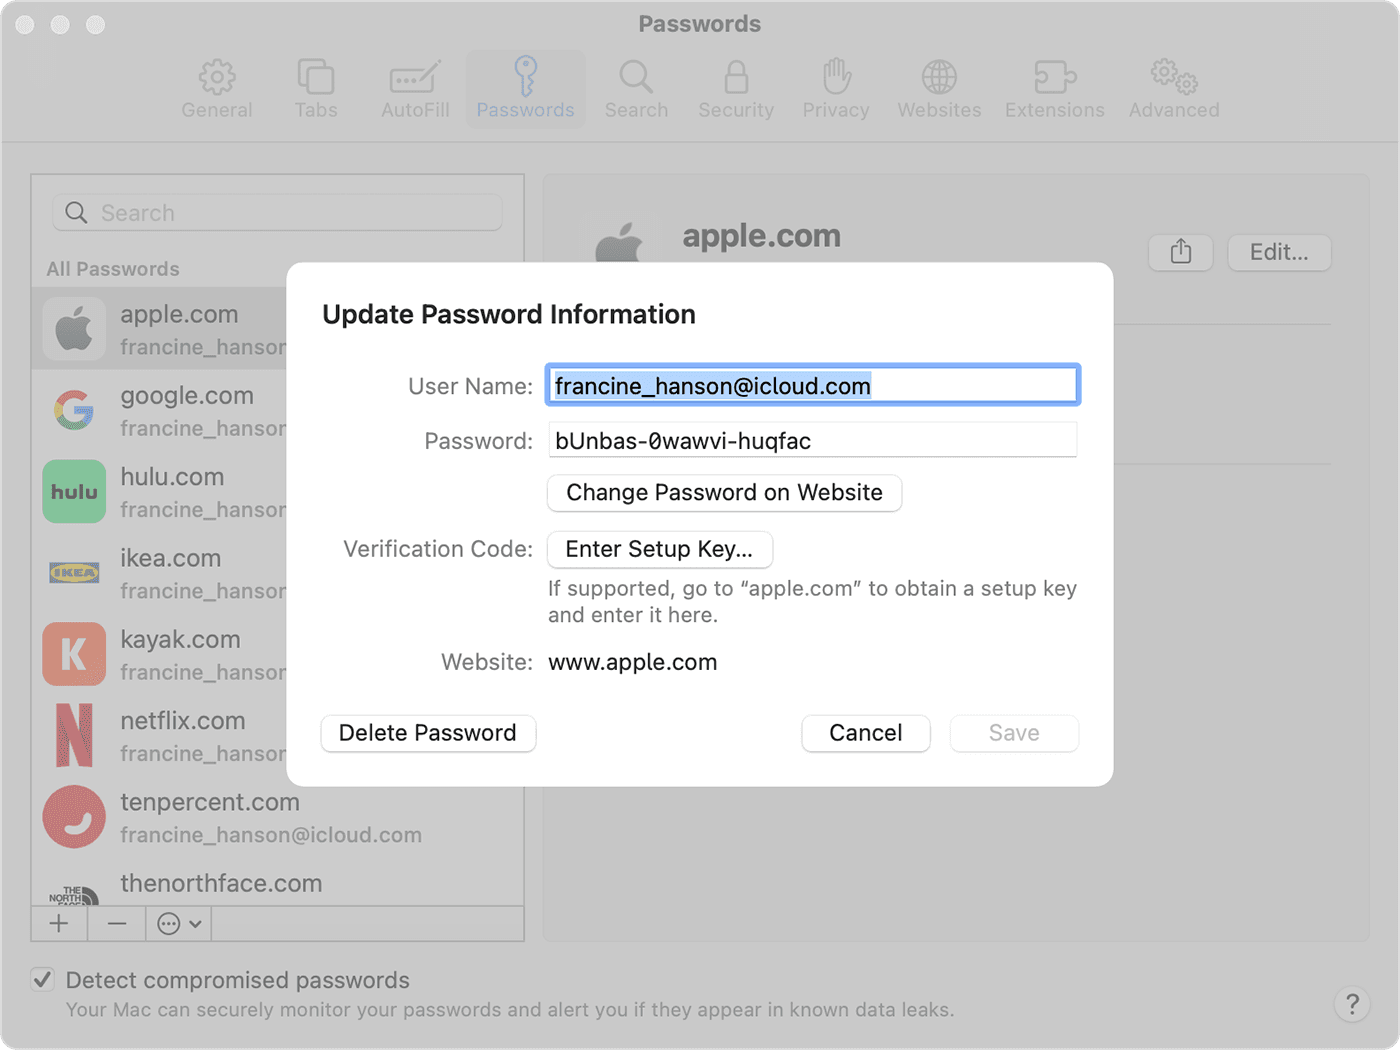This screenshot has height=1050, width=1400.
Task: Click the User Name input field
Action: (x=812, y=386)
